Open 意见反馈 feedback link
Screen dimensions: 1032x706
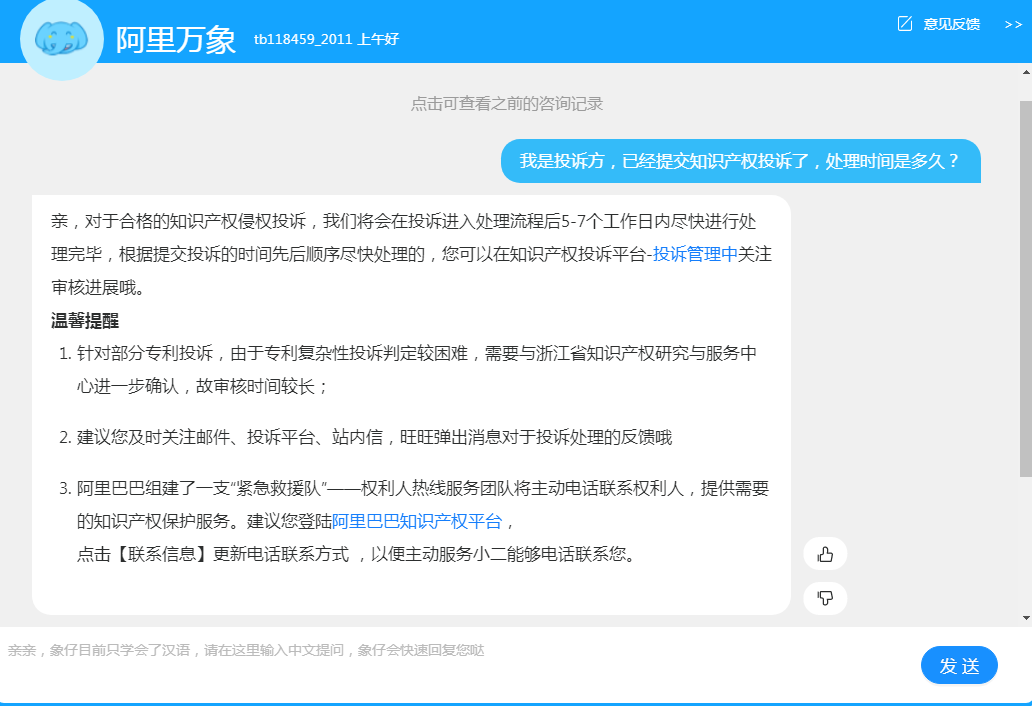[952, 24]
